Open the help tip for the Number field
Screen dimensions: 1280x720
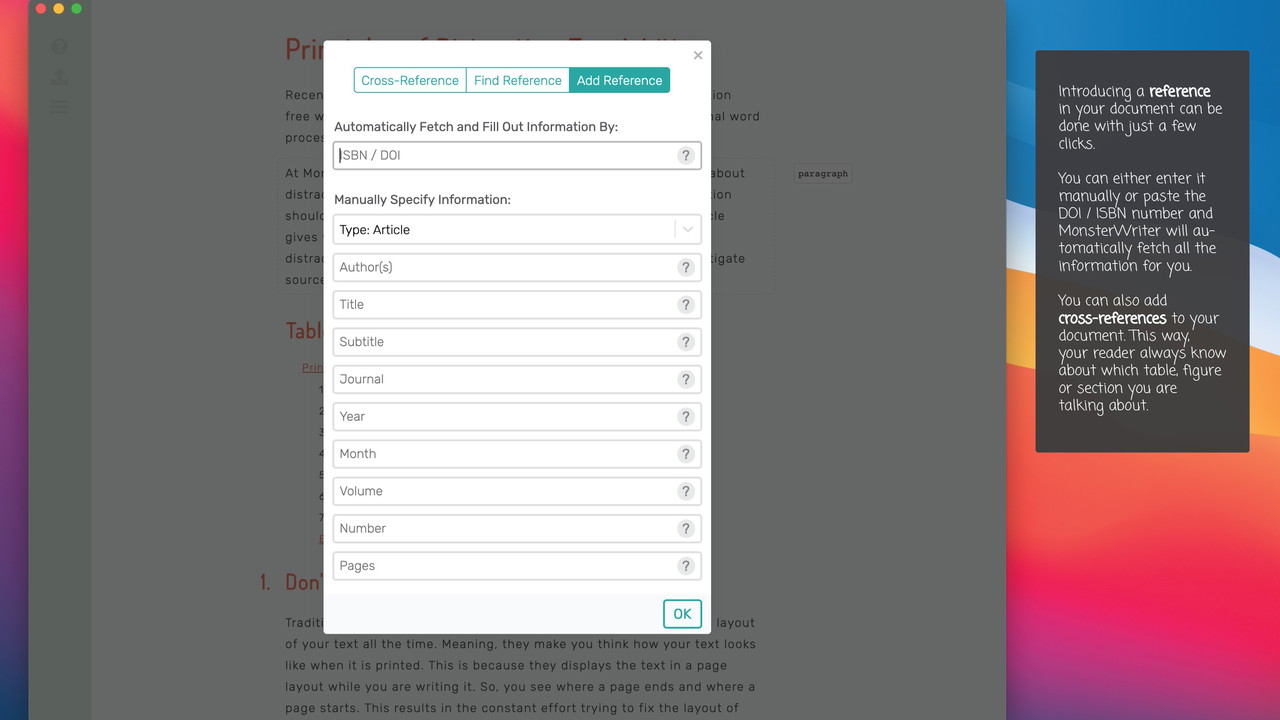click(686, 529)
